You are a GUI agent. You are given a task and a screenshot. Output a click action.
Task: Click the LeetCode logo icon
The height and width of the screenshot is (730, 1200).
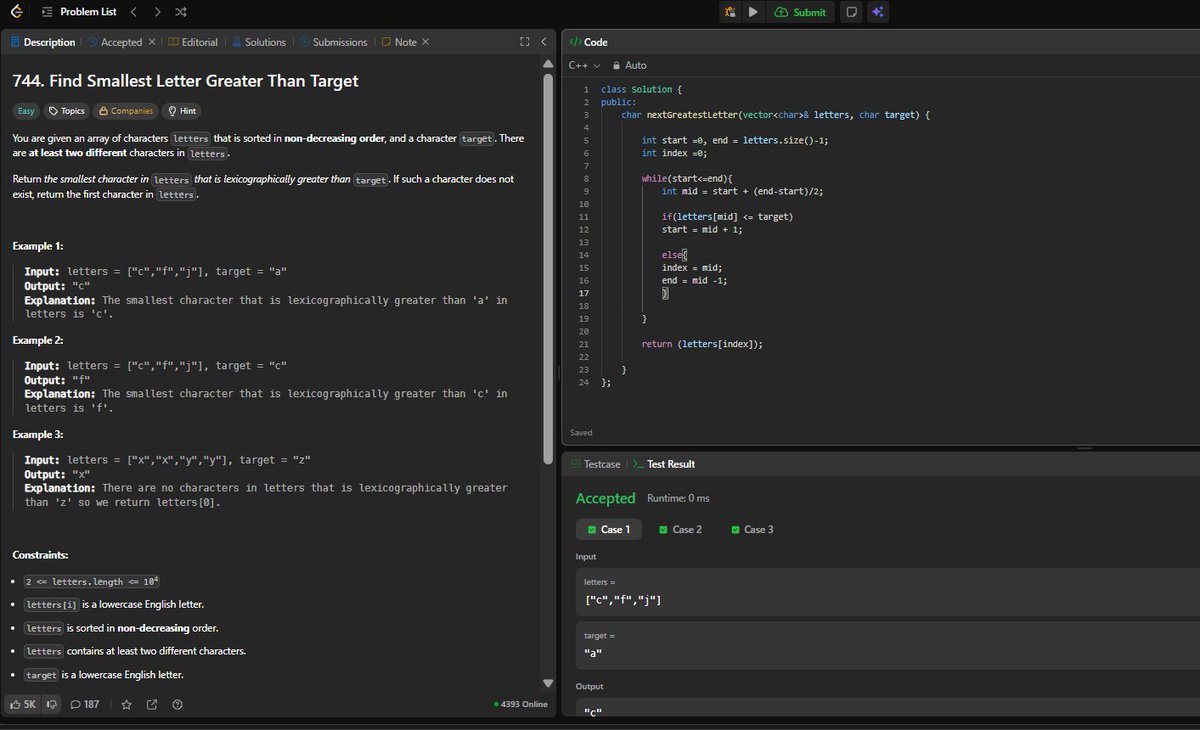click(x=15, y=12)
